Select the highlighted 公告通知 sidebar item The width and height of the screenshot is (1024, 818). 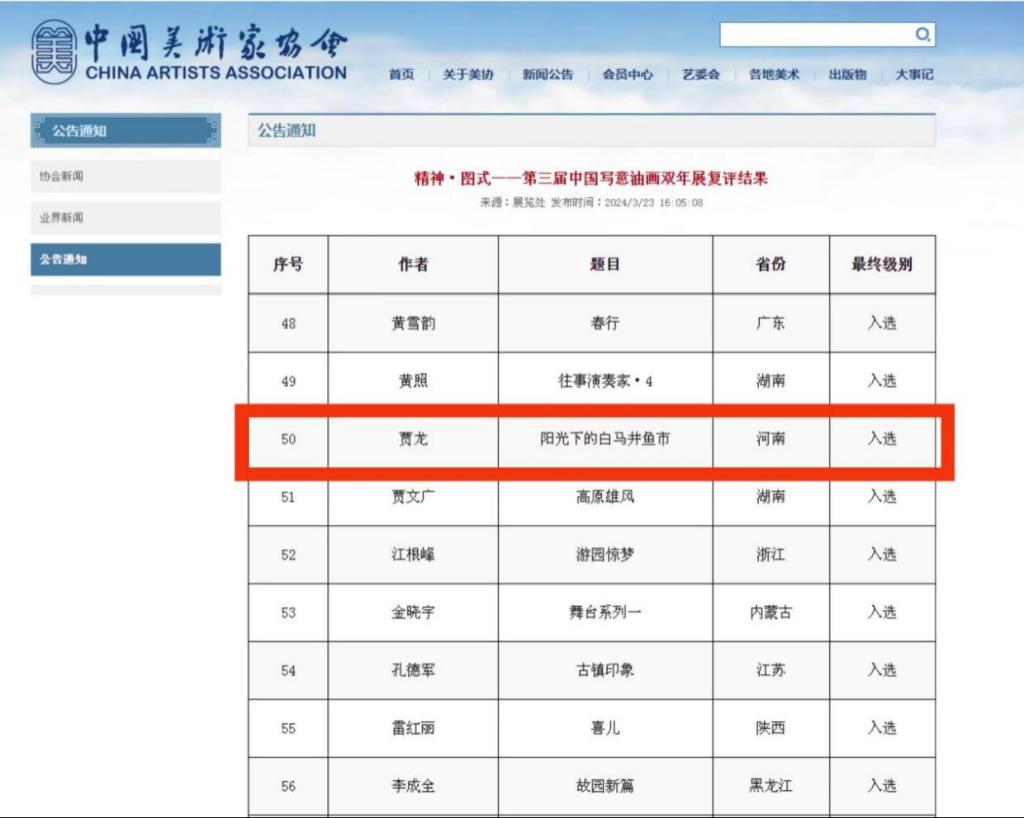click(125, 259)
